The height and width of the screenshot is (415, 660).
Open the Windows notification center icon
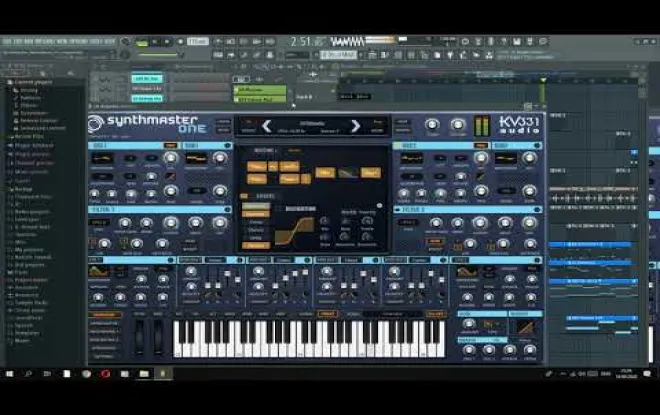(647, 373)
